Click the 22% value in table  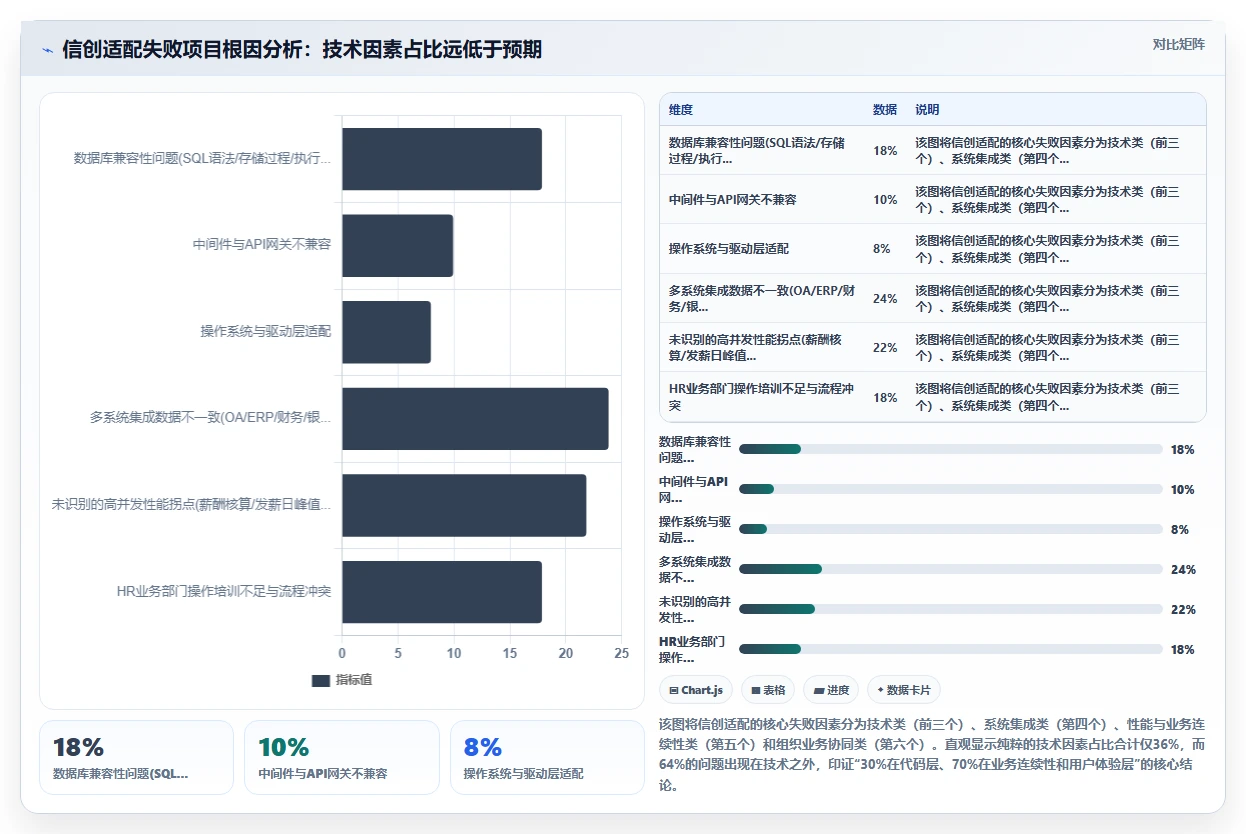point(885,347)
